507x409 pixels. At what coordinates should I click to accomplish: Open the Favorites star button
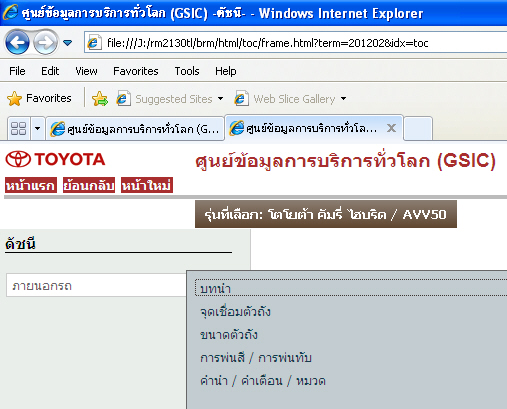point(39,98)
